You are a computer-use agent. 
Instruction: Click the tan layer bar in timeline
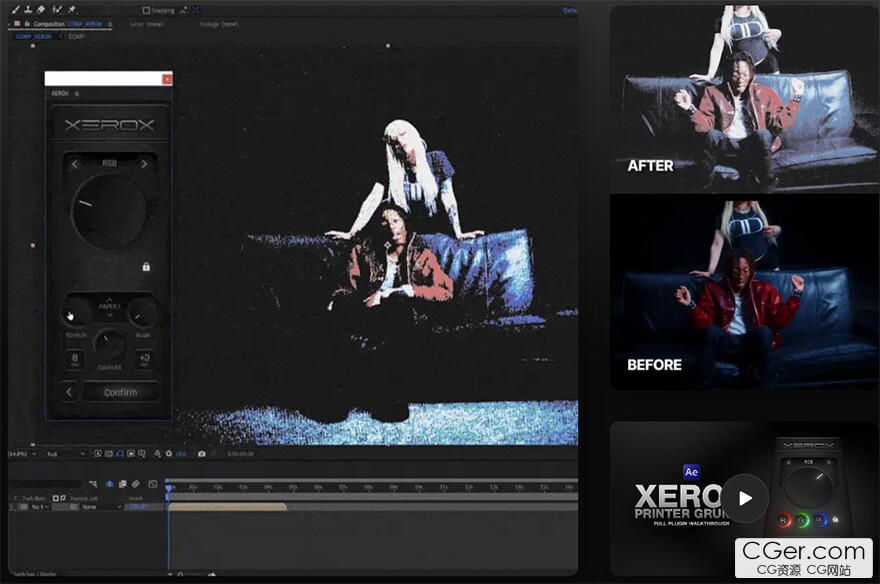coord(228,507)
